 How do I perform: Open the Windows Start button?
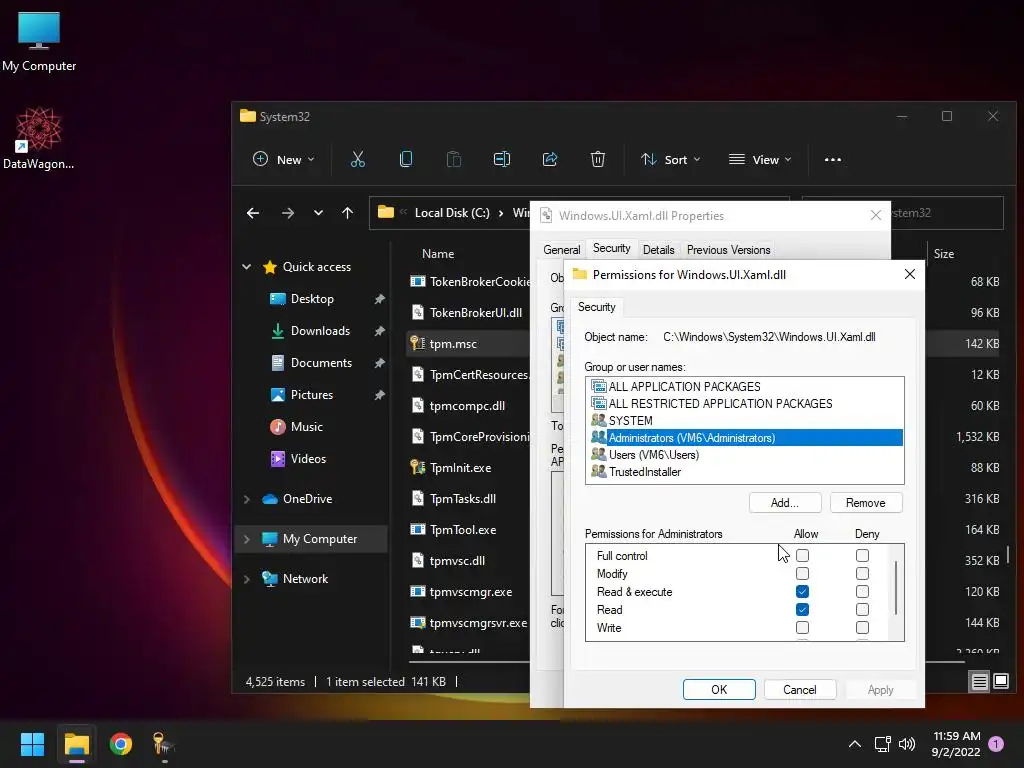32,744
